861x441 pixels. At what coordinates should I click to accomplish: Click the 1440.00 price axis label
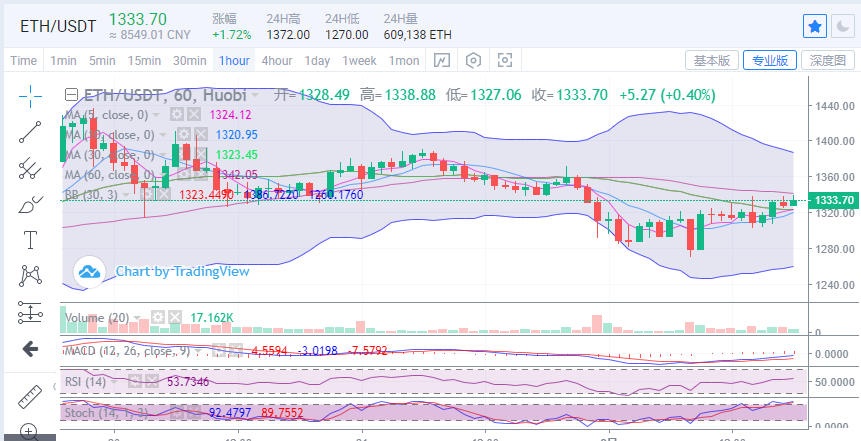(x=835, y=105)
